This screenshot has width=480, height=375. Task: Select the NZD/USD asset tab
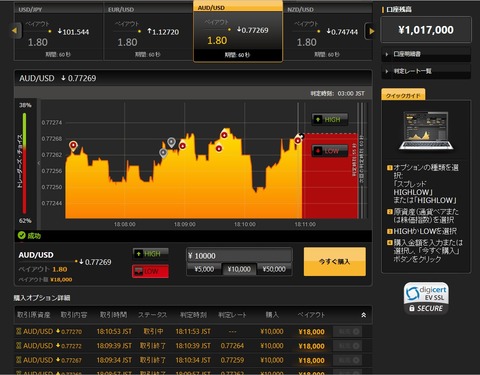pos(328,32)
